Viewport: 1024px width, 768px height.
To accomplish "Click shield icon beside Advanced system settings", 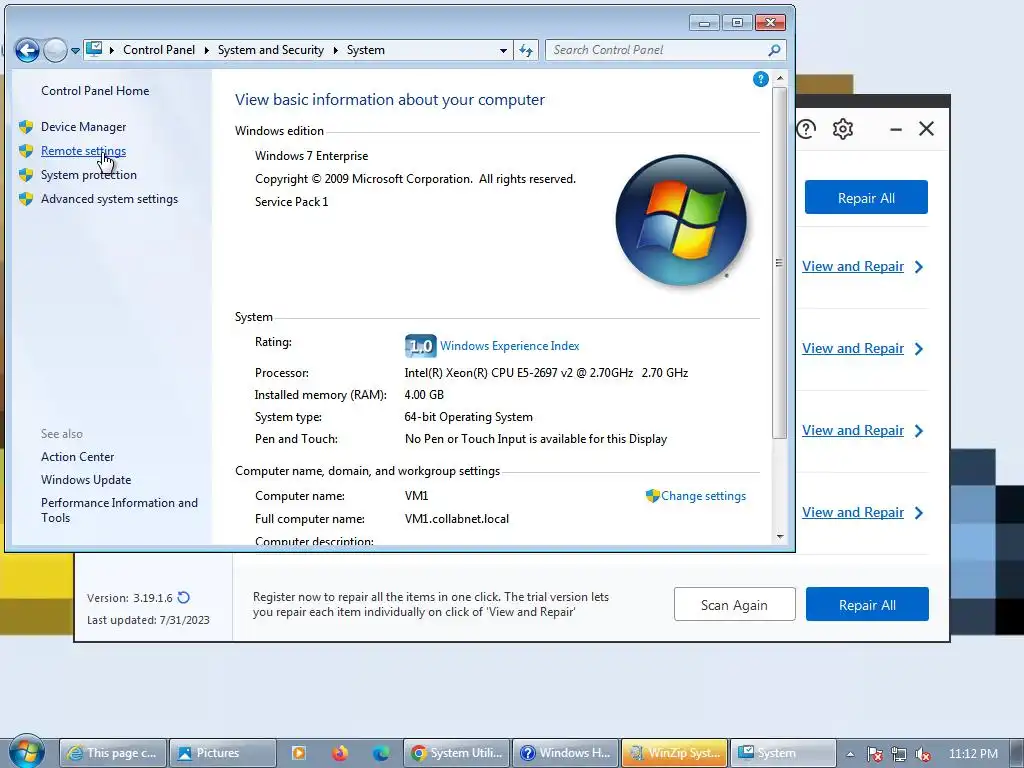I will (x=26, y=199).
